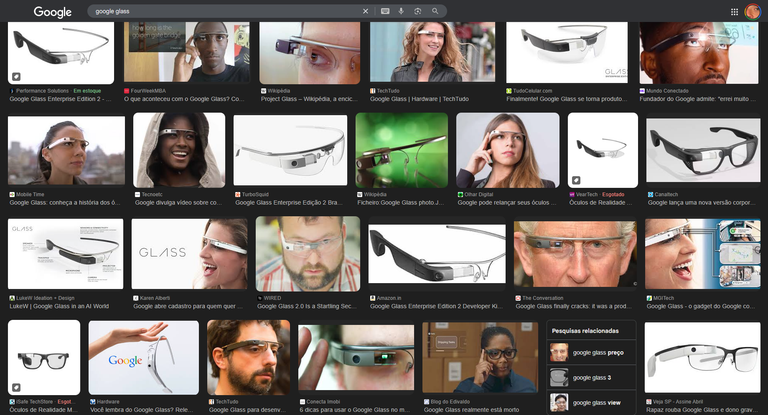Open Tecnoetc 'Google divulga vídeo sobre' link
Viewport: 768px width, 415px height.
[178, 202]
